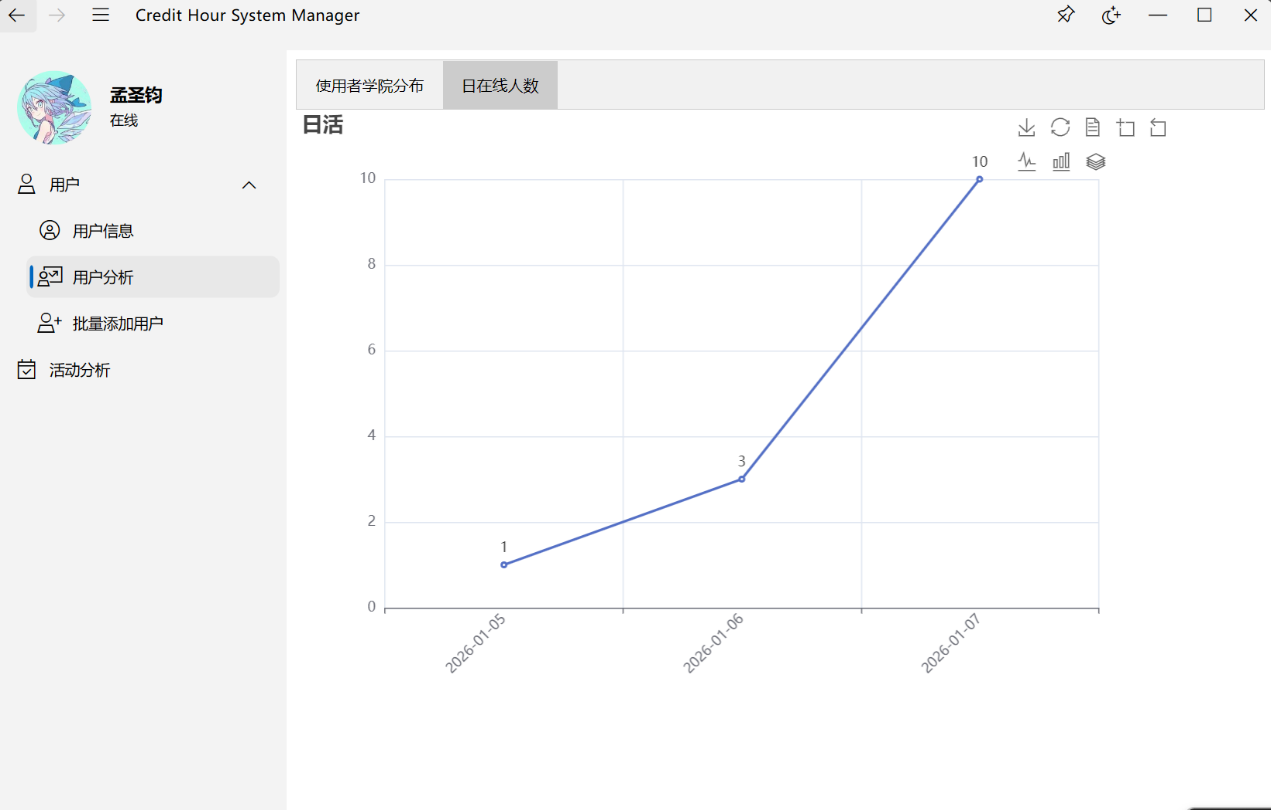Switch to the 使用者学院分布 tab
The height and width of the screenshot is (810, 1271).
[x=370, y=86]
